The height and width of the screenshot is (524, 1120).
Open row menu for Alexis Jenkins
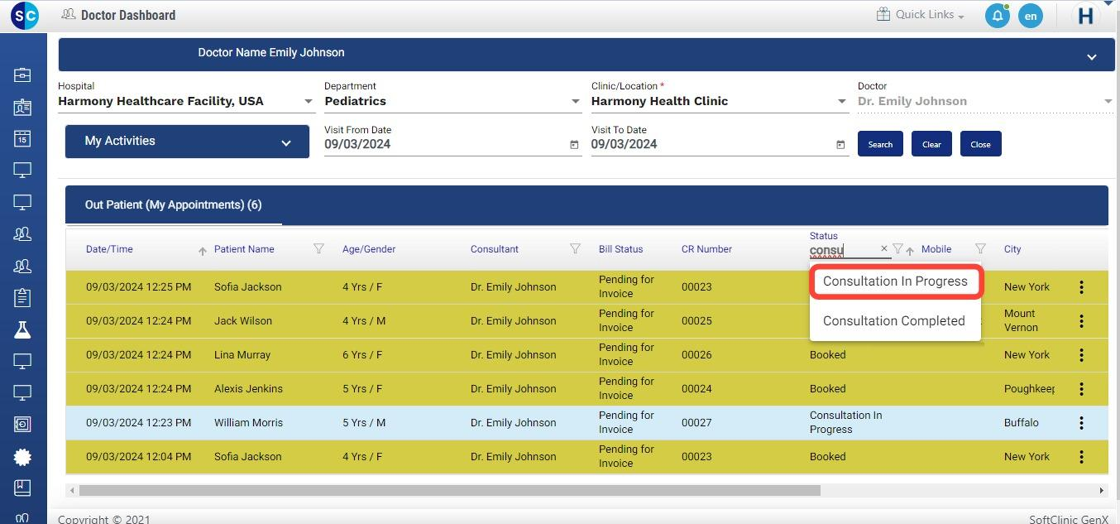(x=1081, y=389)
